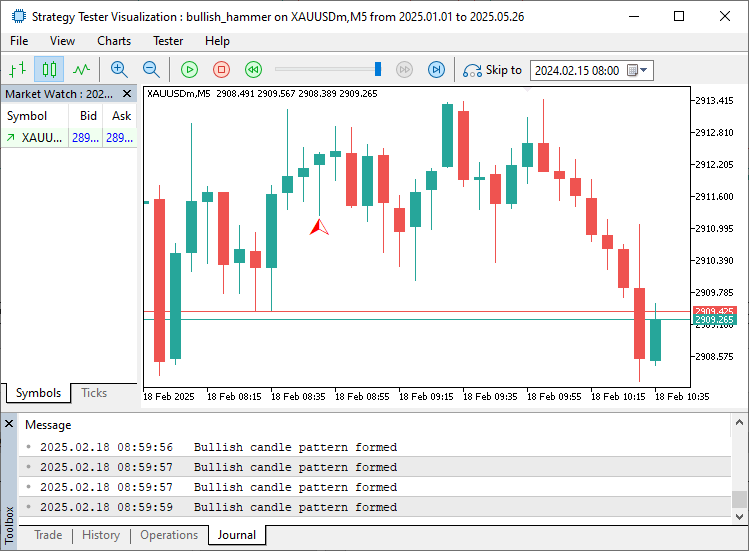749x551 pixels.
Task: Toggle candlestick chart display
Action: (49, 70)
